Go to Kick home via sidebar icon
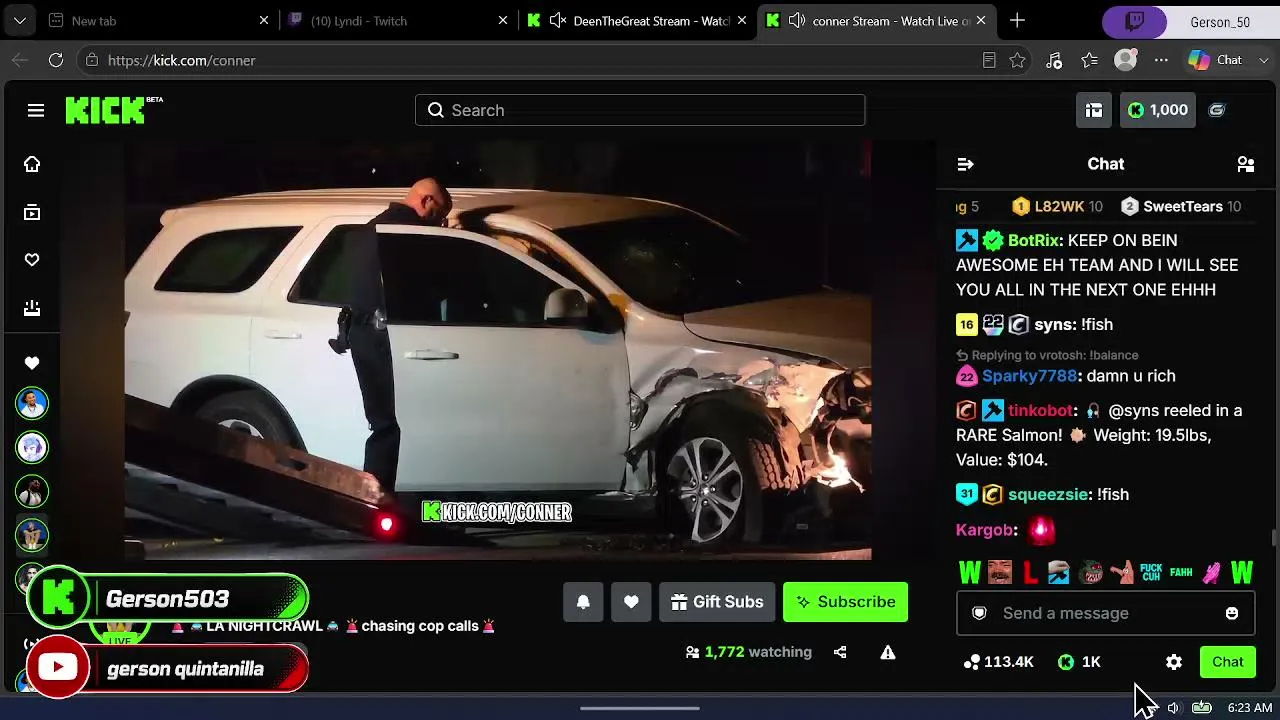 [x=32, y=164]
